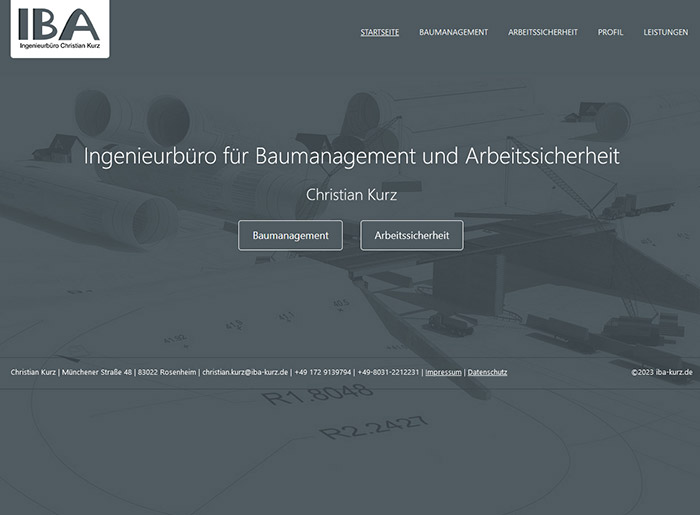Click the IBA company logo
Viewport: 700px width, 515px height.
point(59,28)
